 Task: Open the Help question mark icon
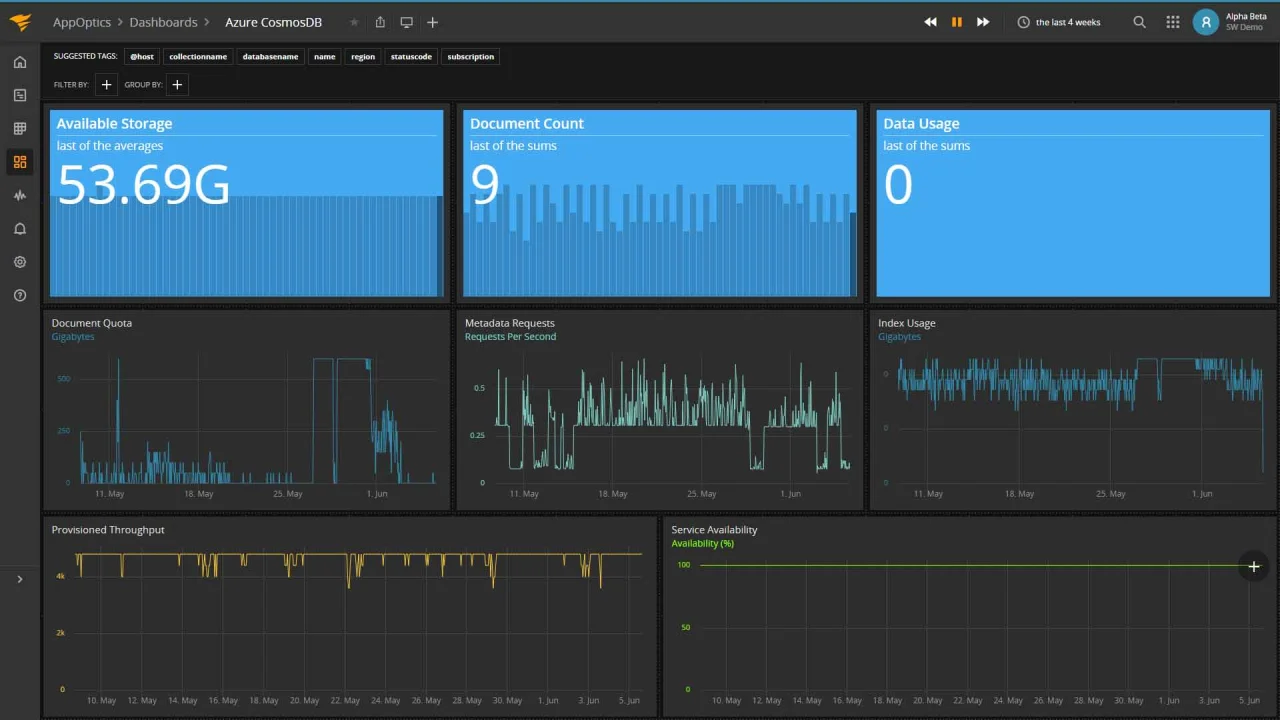[19, 295]
